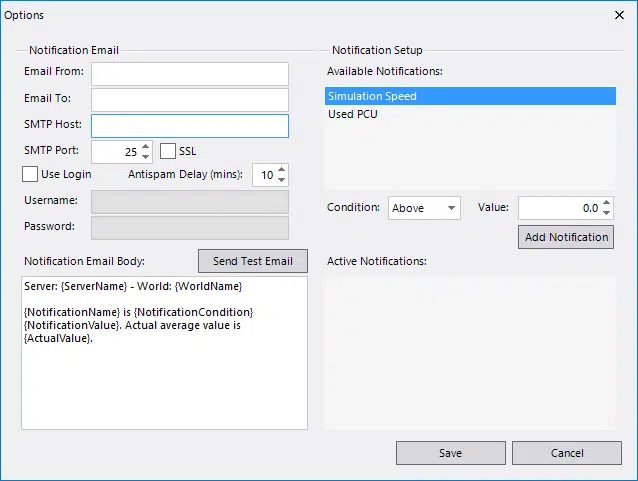Image resolution: width=638 pixels, height=481 pixels.
Task: Close the Options window with X
Action: coord(619,15)
